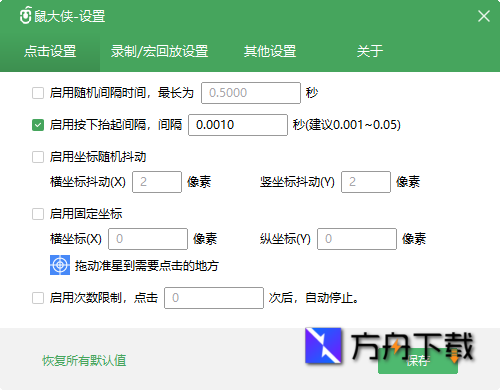The height and width of the screenshot is (390, 500).
Task: Click the 秒(建议0.001~0.05) hint text
Action: [x=347, y=125]
